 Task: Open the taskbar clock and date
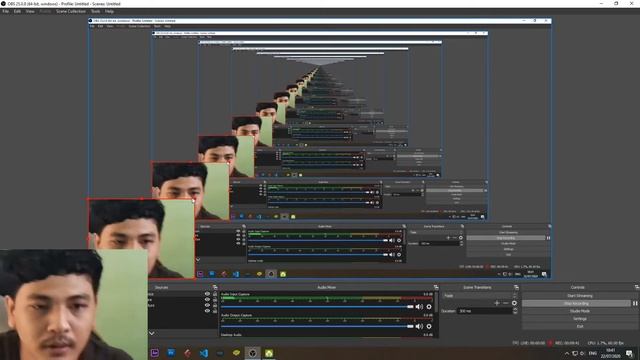tap(611, 353)
